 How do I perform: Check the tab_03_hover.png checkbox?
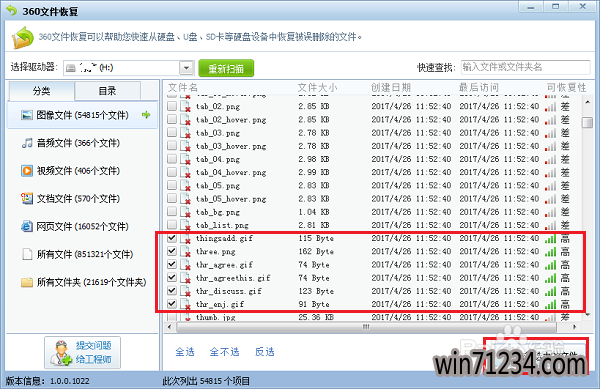point(172,146)
